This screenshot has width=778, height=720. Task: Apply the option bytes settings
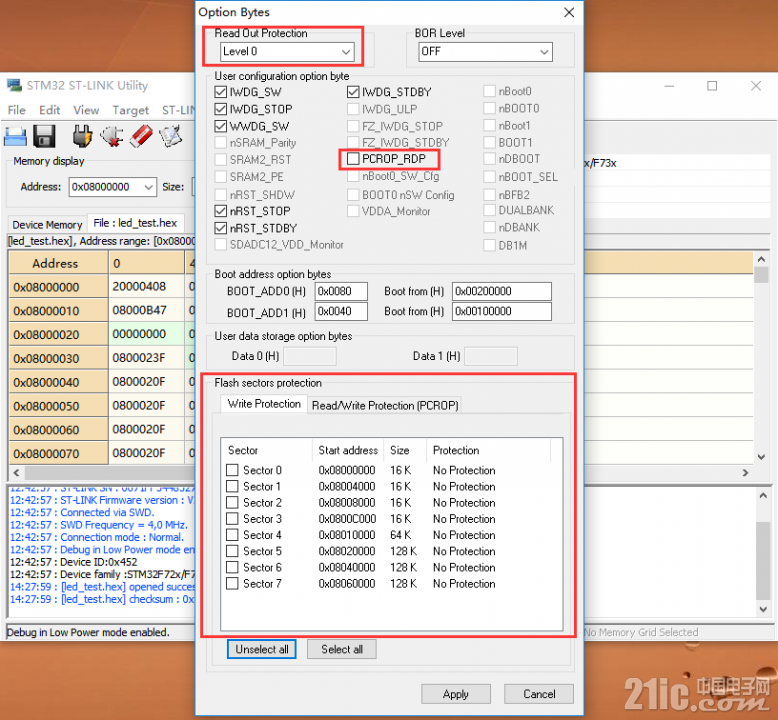[456, 694]
